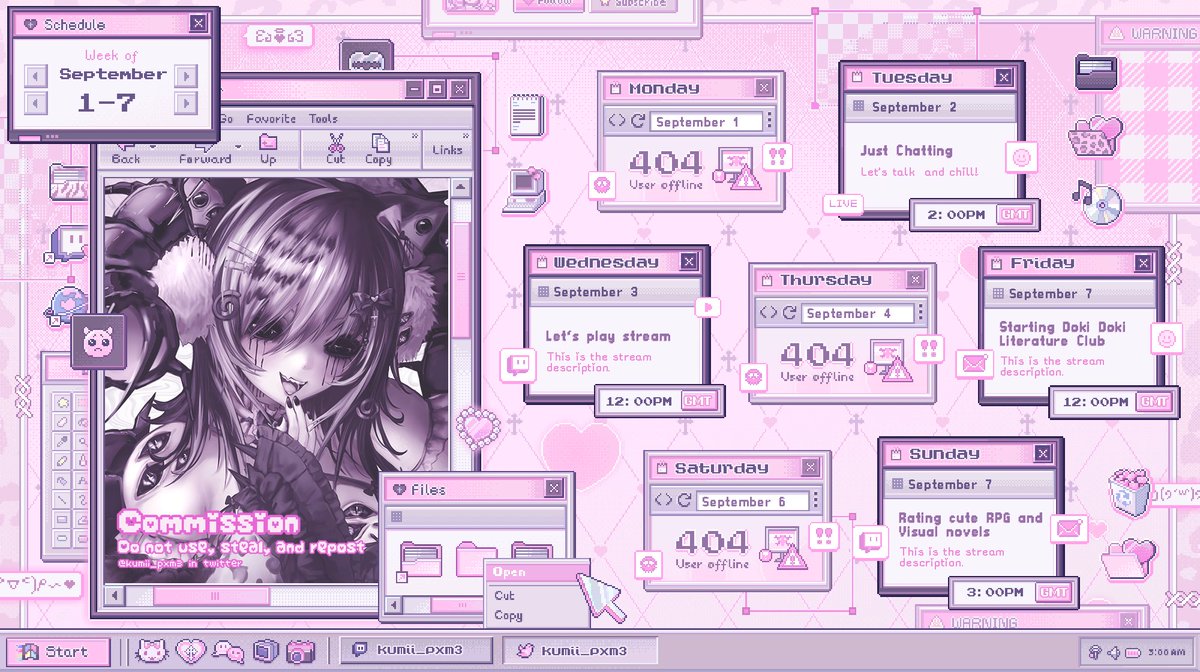Open the Saturday window kebab menu

[816, 501]
